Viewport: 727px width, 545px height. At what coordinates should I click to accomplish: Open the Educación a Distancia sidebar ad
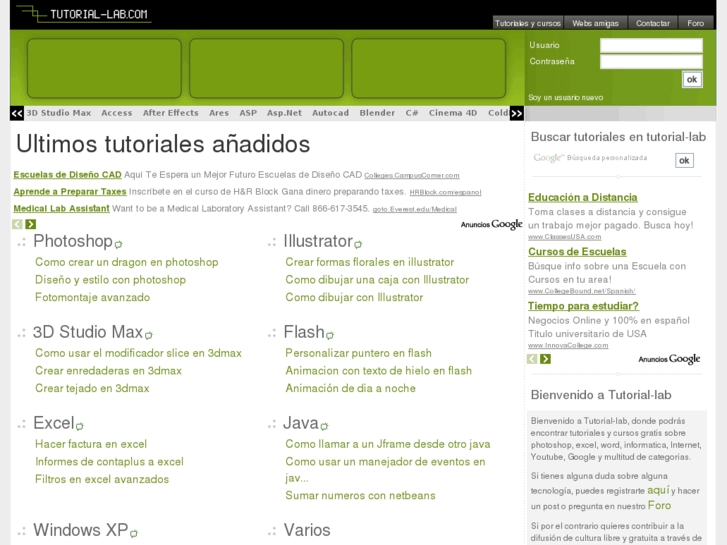point(582,198)
